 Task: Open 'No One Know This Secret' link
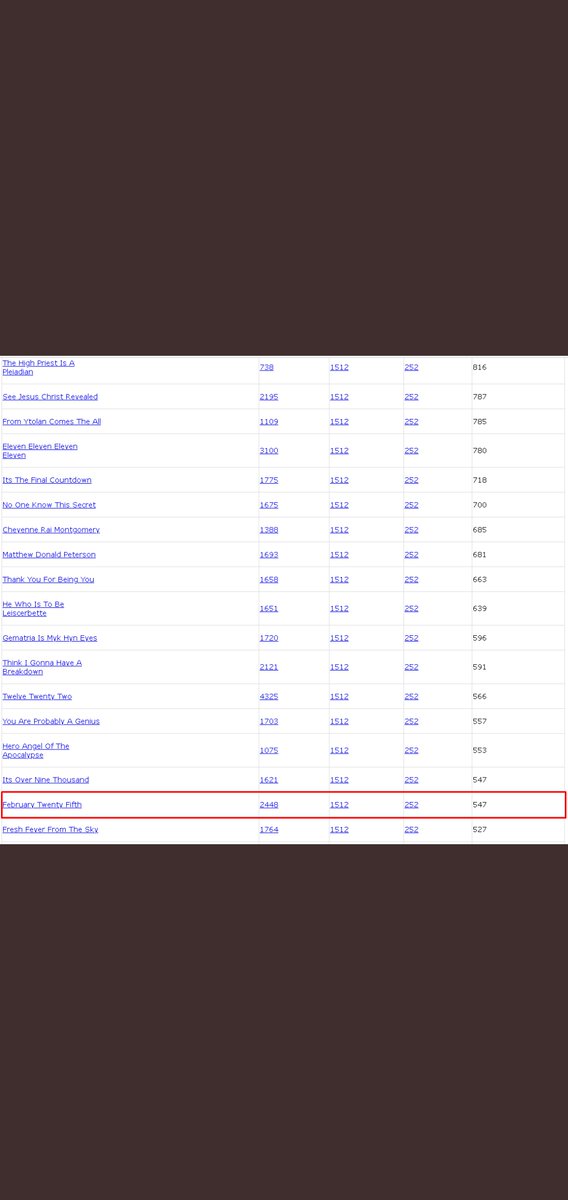coord(49,505)
